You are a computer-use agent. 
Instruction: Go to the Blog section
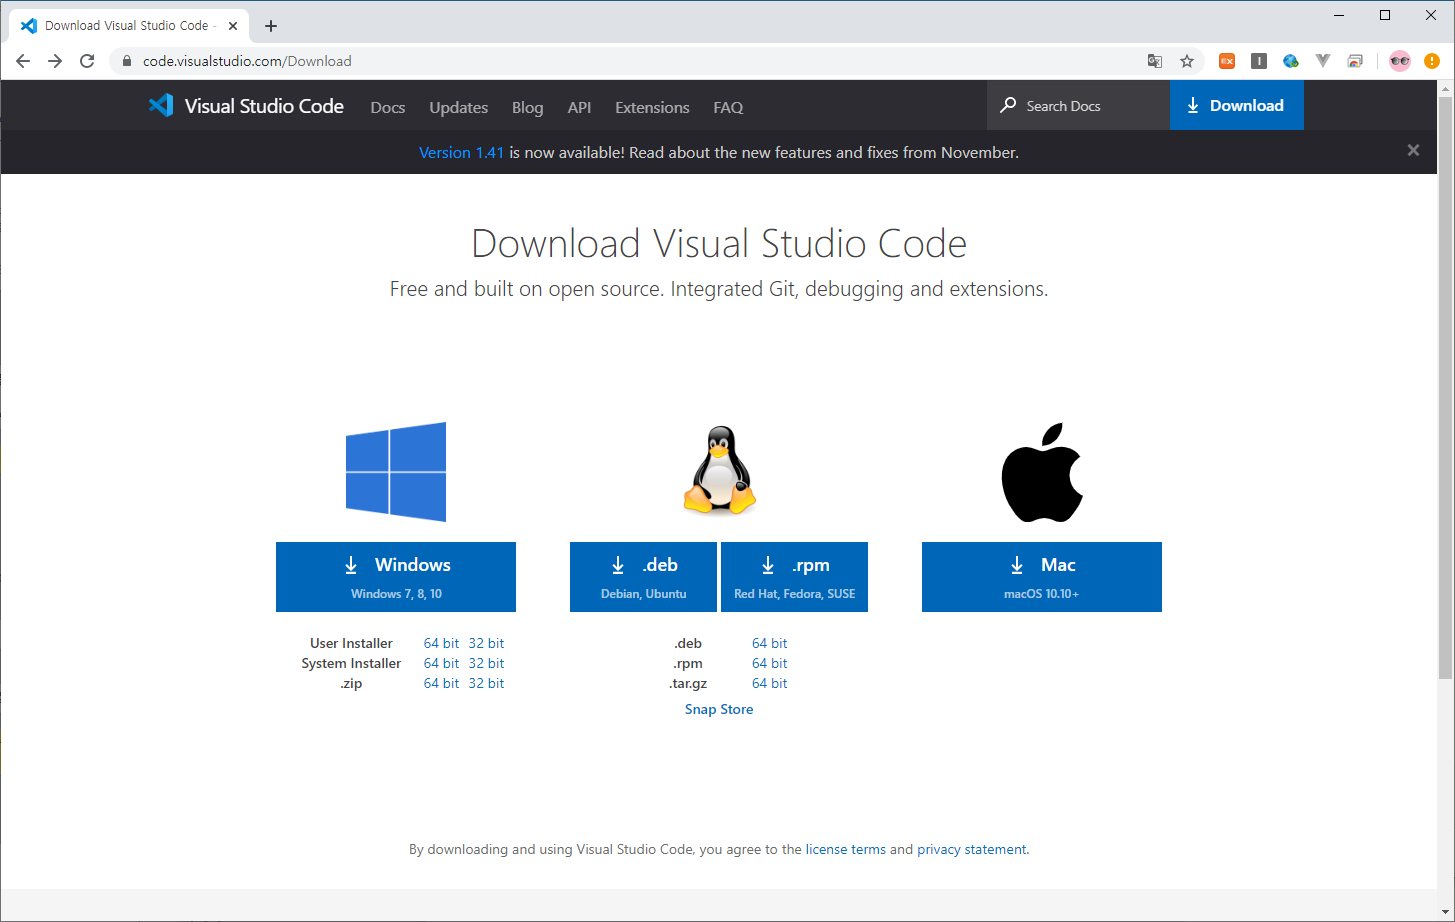pyautogui.click(x=528, y=107)
